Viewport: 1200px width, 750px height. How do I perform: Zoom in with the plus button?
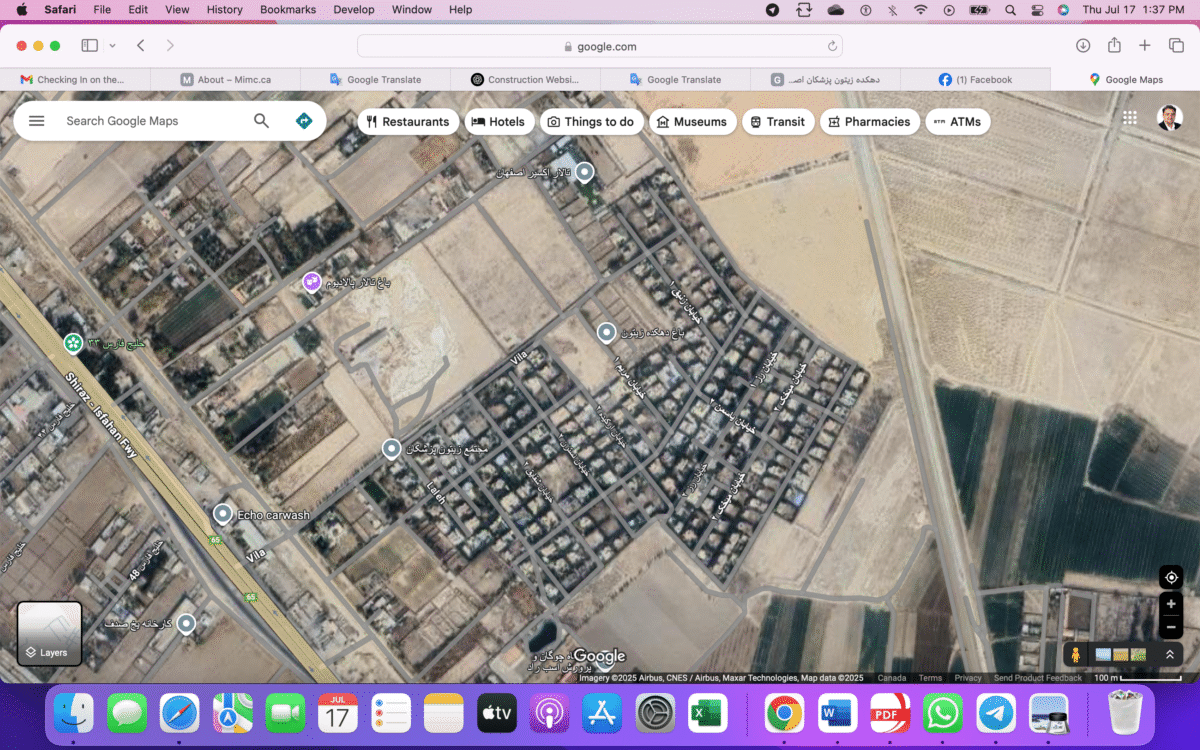pos(1171,604)
